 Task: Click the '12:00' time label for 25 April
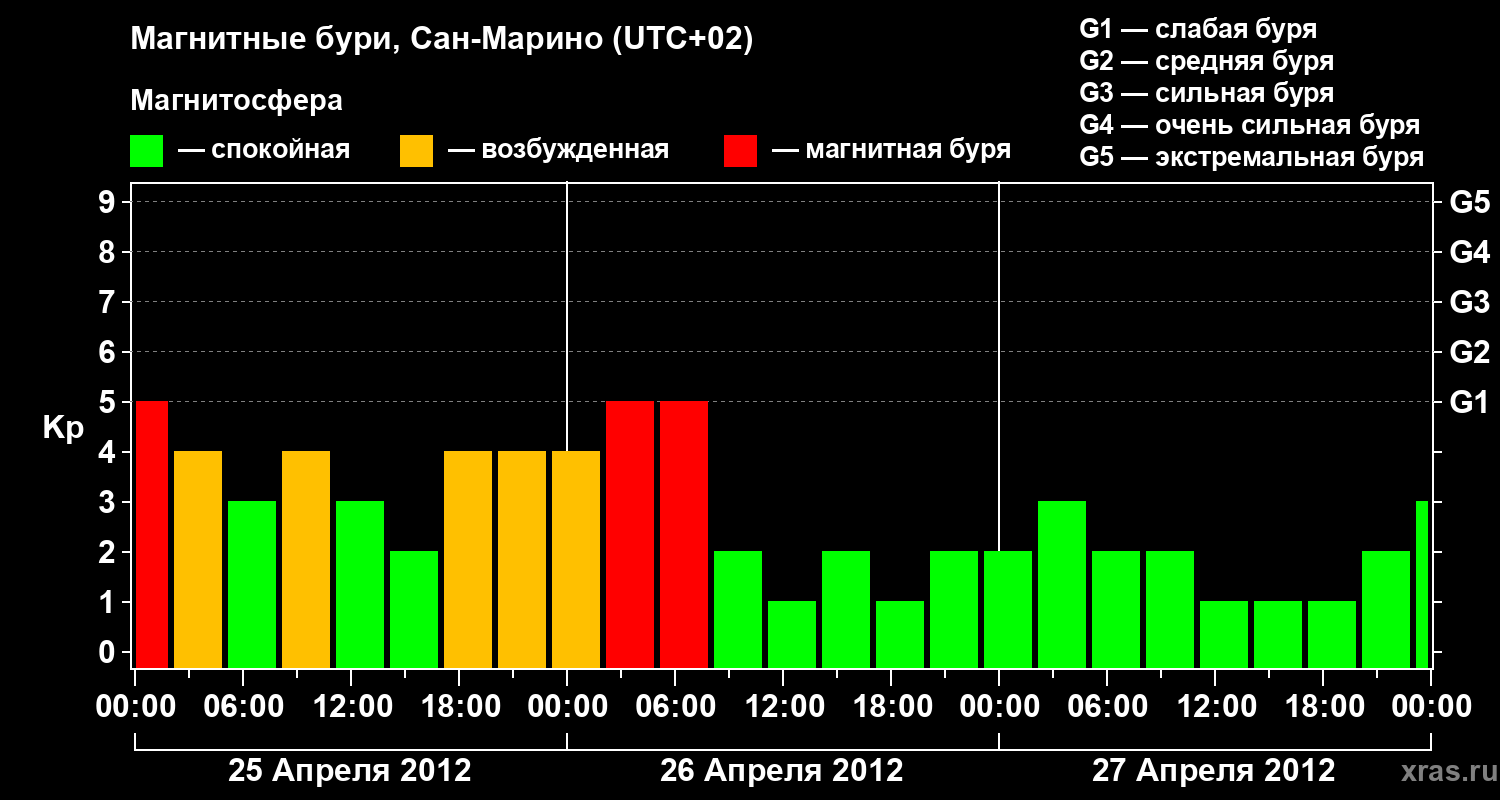[351, 706]
